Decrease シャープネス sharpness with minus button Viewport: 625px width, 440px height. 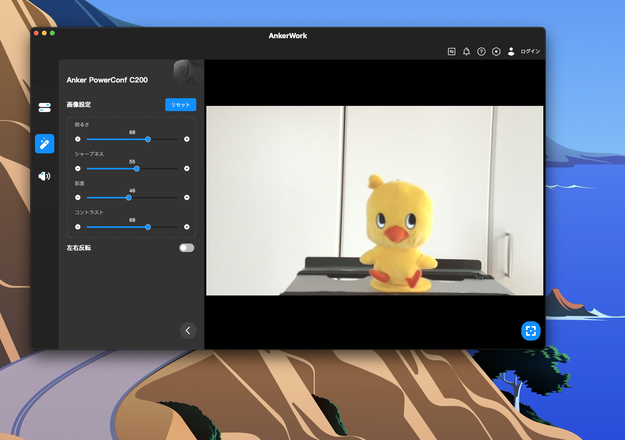point(78,169)
